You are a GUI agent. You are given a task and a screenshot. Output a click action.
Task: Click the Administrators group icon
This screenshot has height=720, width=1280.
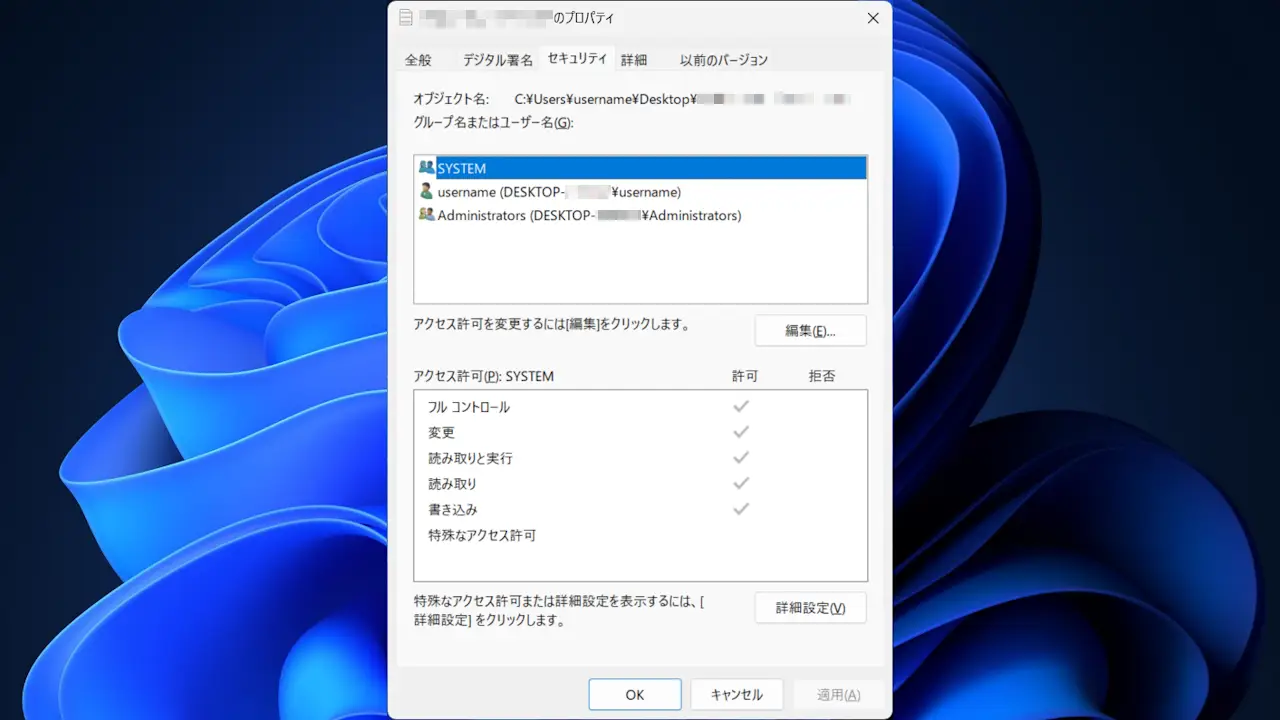(x=427, y=215)
